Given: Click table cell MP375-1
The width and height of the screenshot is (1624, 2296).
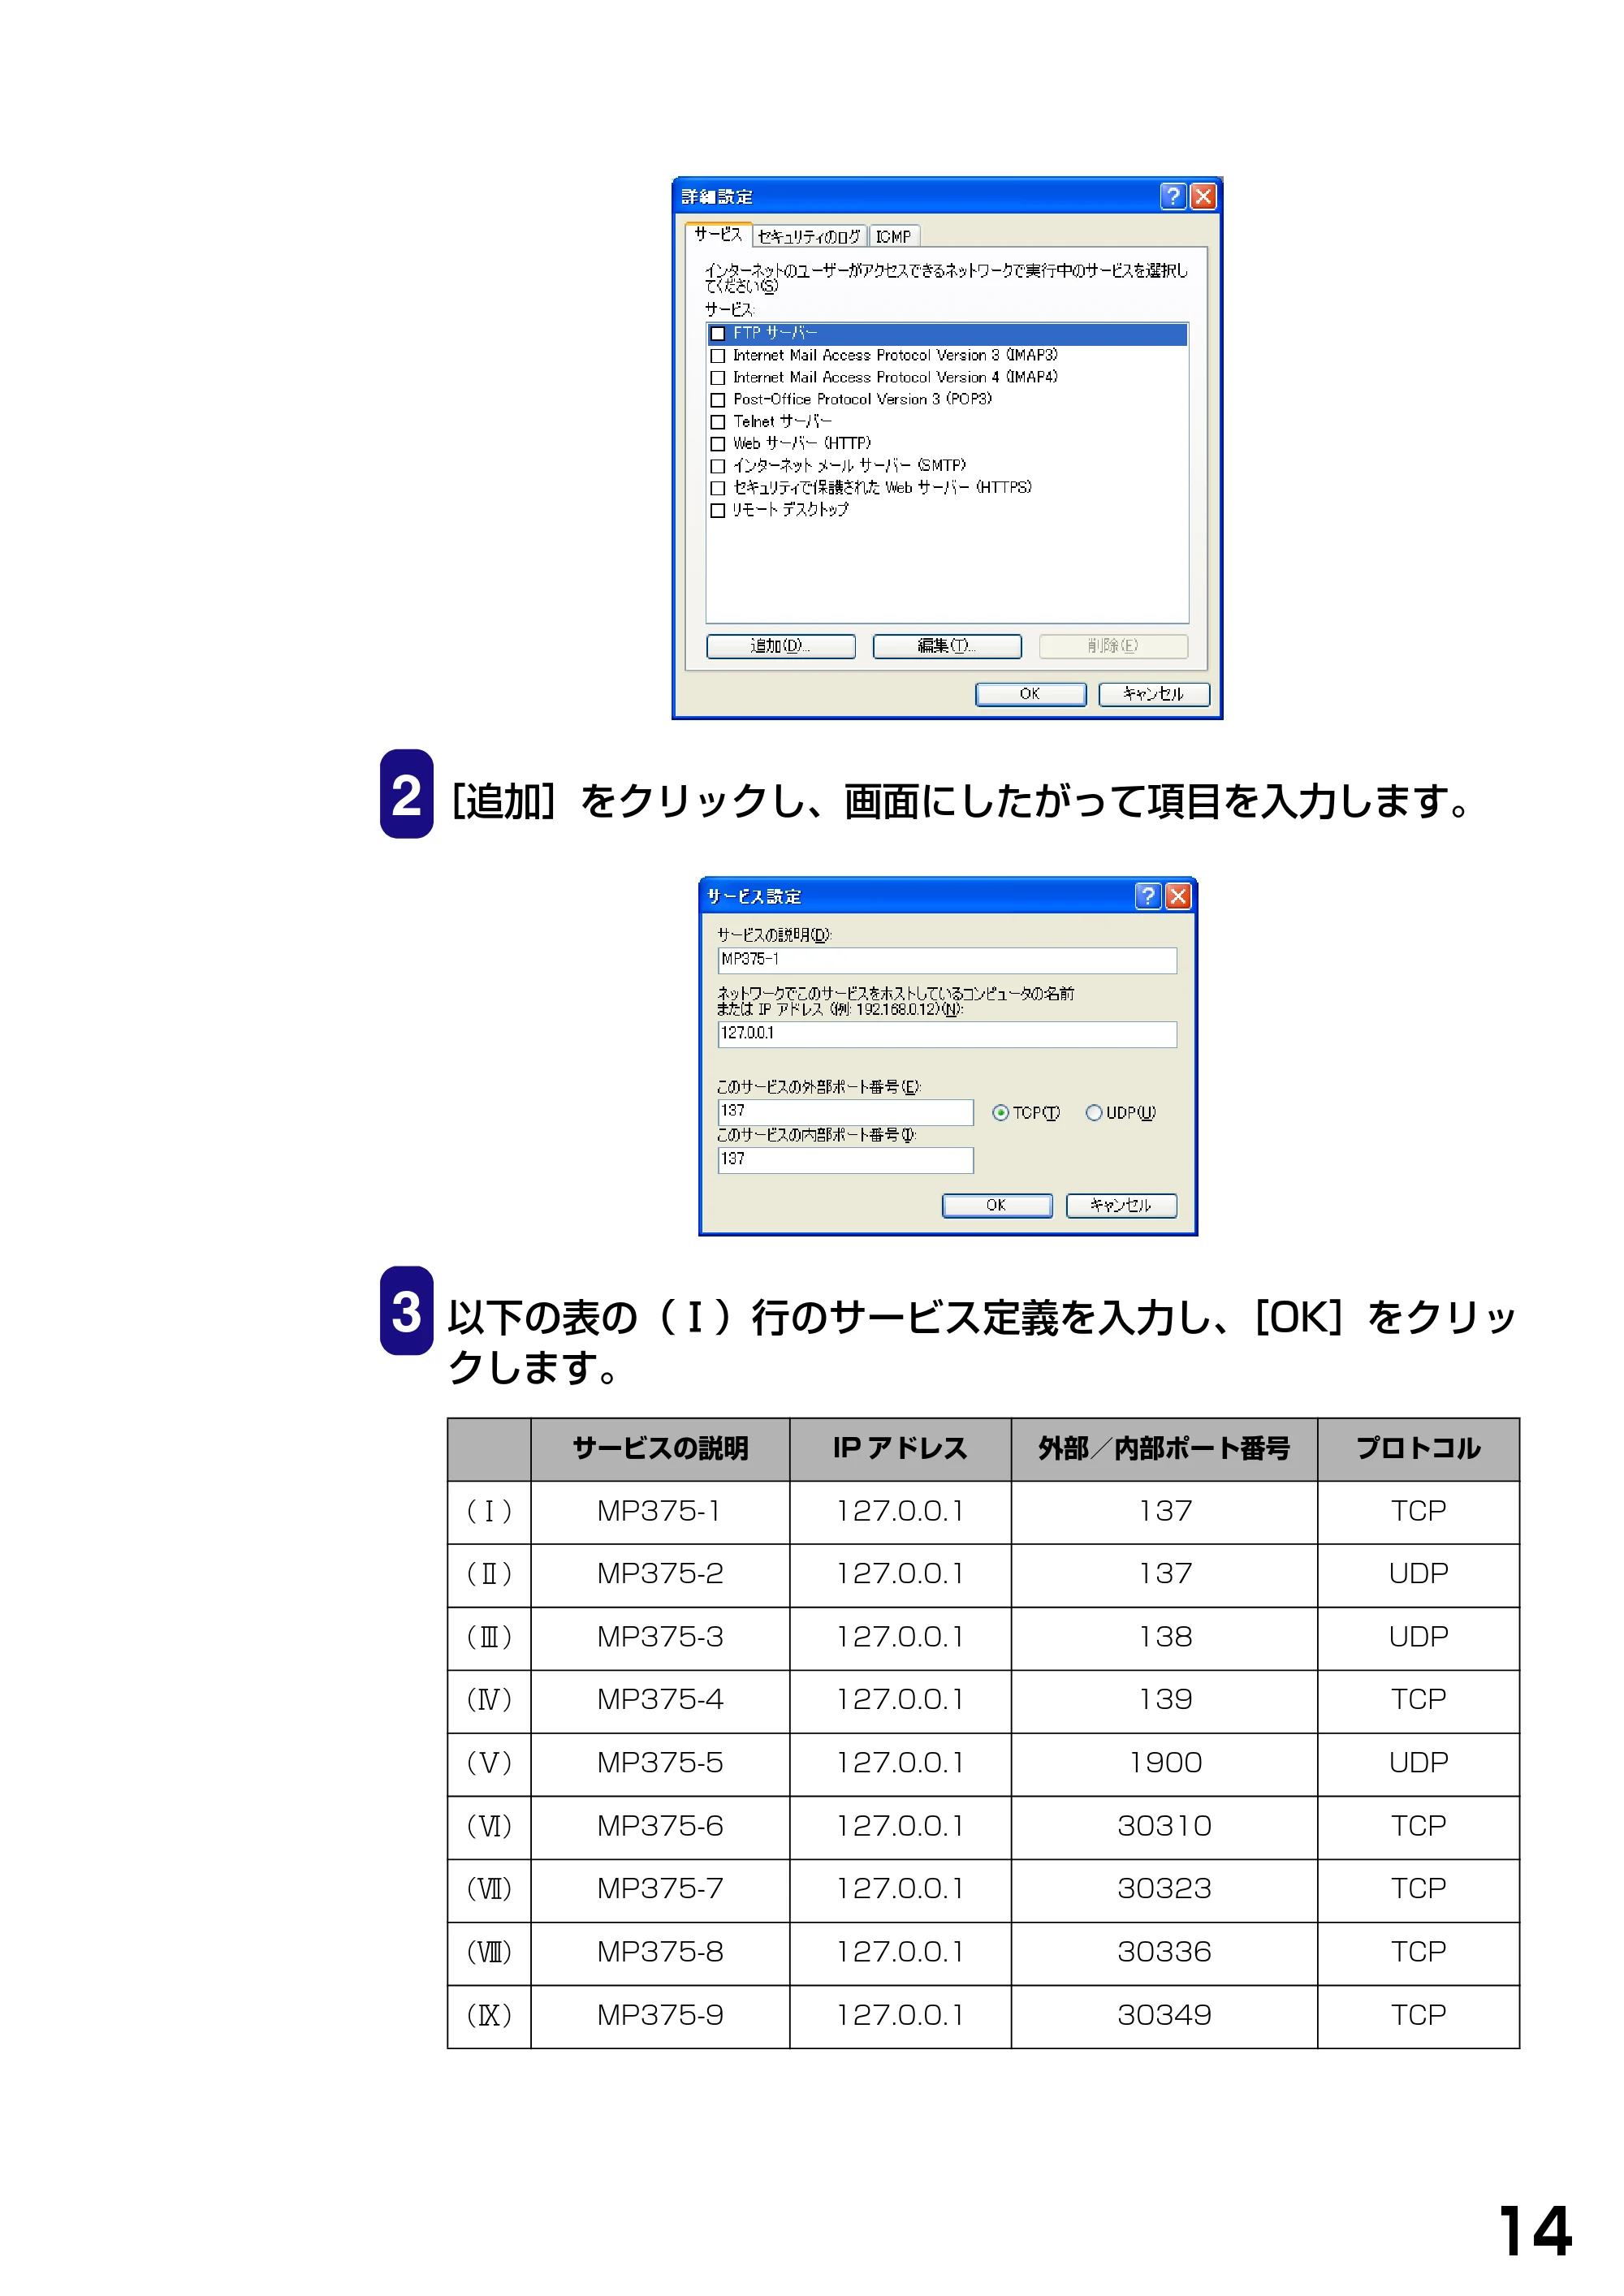Looking at the screenshot, I should [660, 1511].
